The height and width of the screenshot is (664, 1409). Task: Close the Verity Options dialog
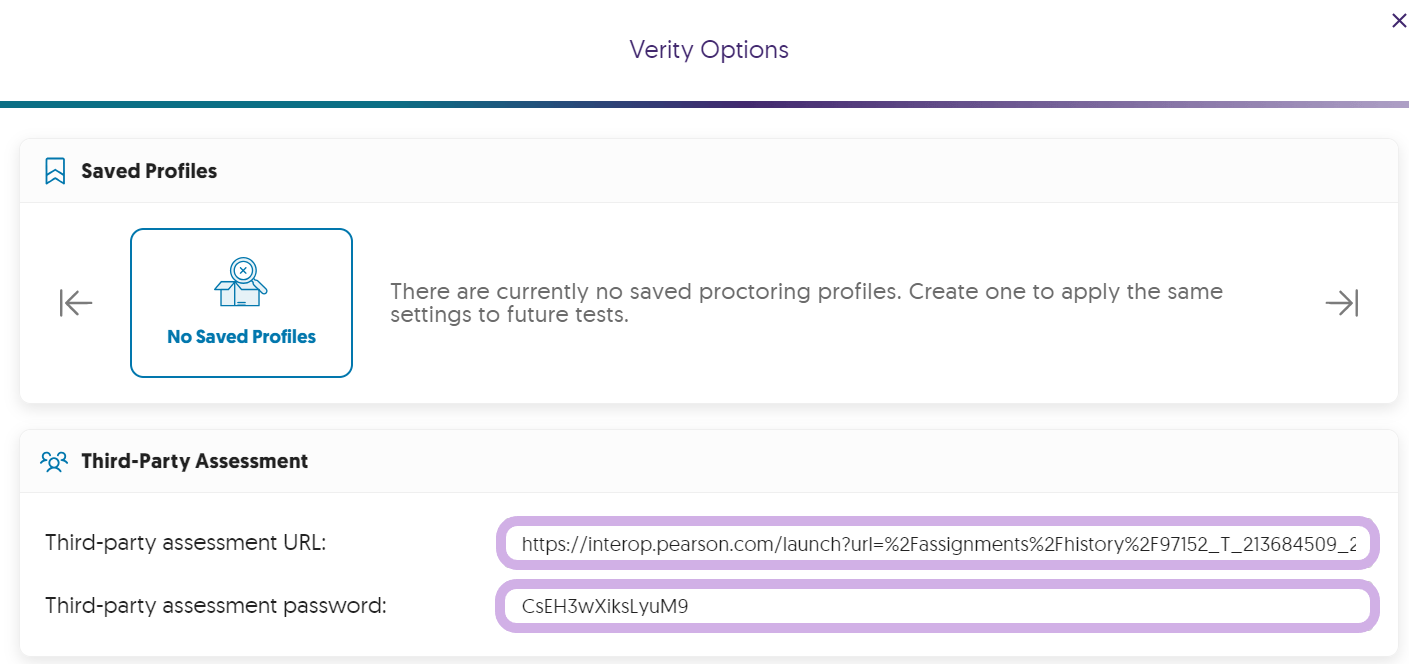(1398, 20)
